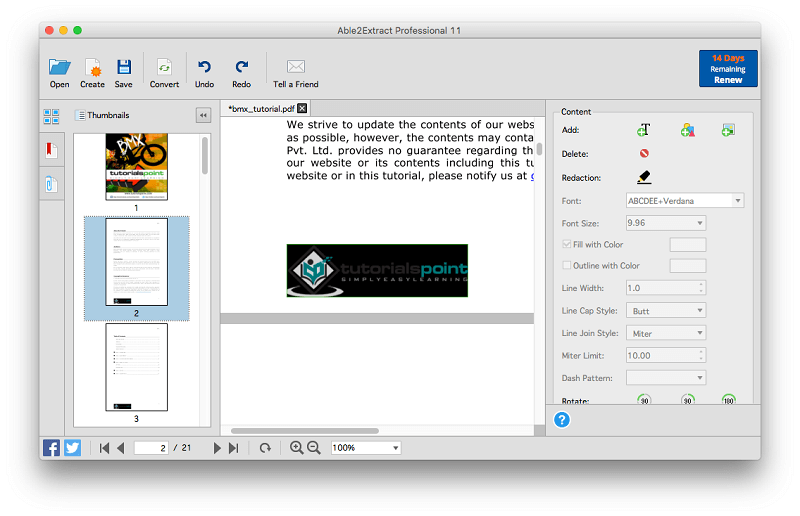
Task: Open the Line Join Style dropdown
Action: coord(666,333)
